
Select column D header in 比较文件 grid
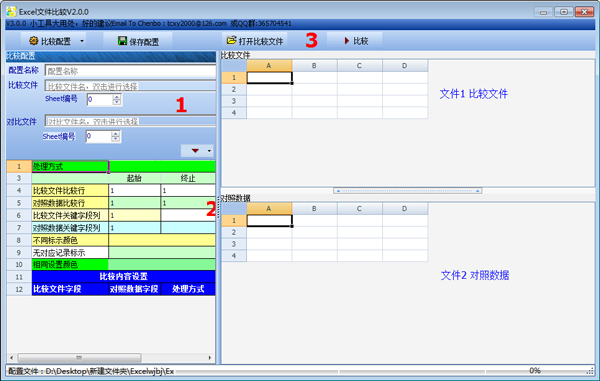(405, 66)
